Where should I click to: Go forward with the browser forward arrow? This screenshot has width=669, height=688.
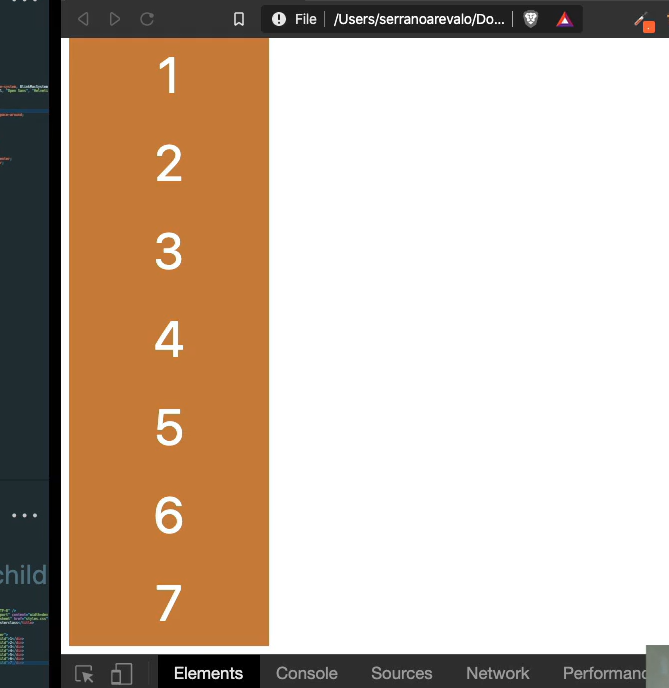coord(114,19)
